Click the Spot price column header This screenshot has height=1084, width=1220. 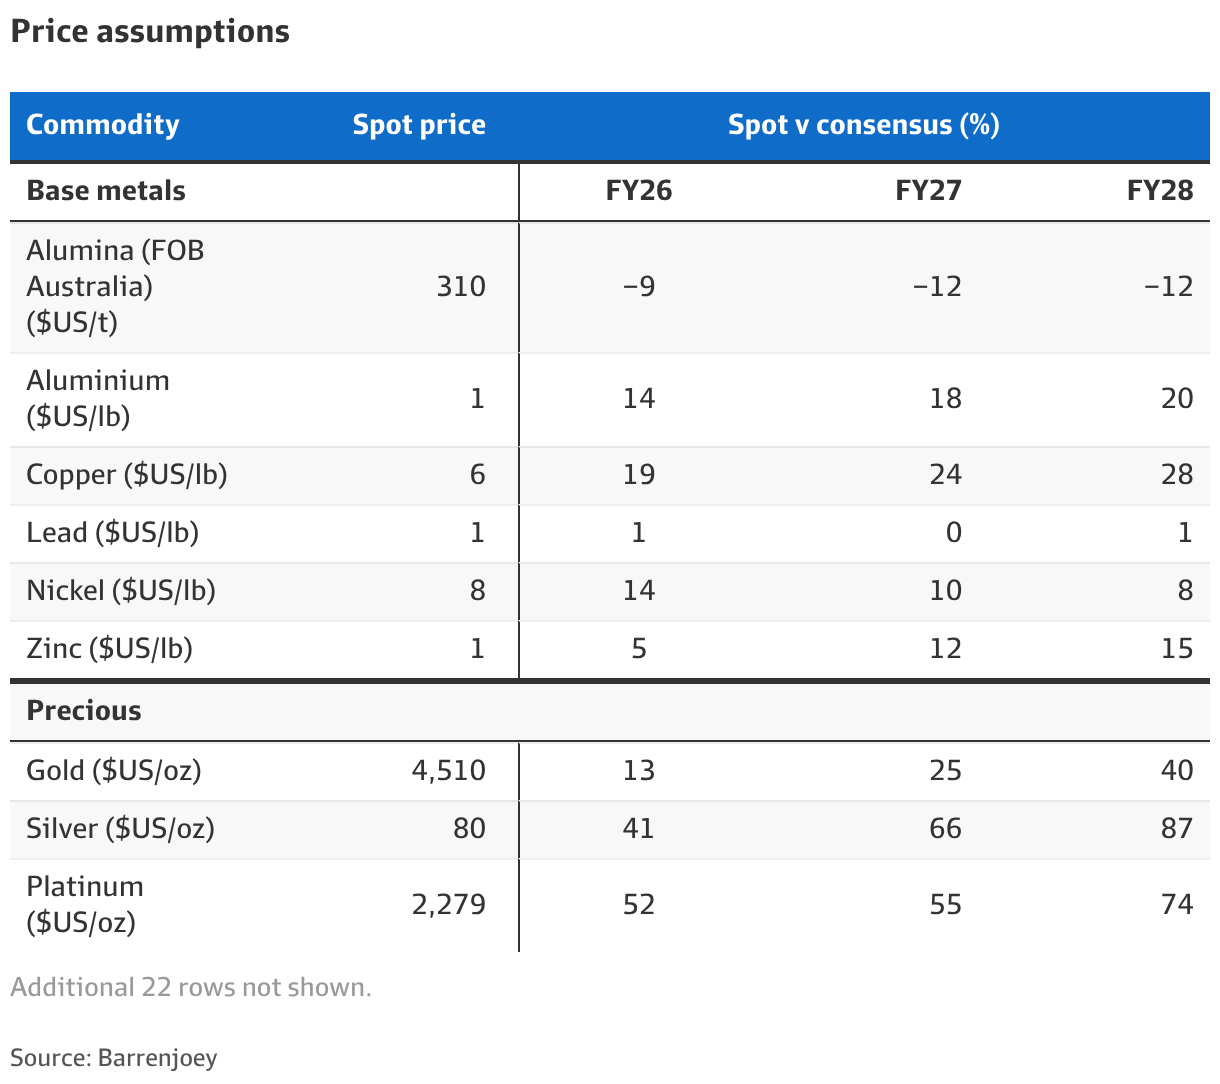pos(419,125)
